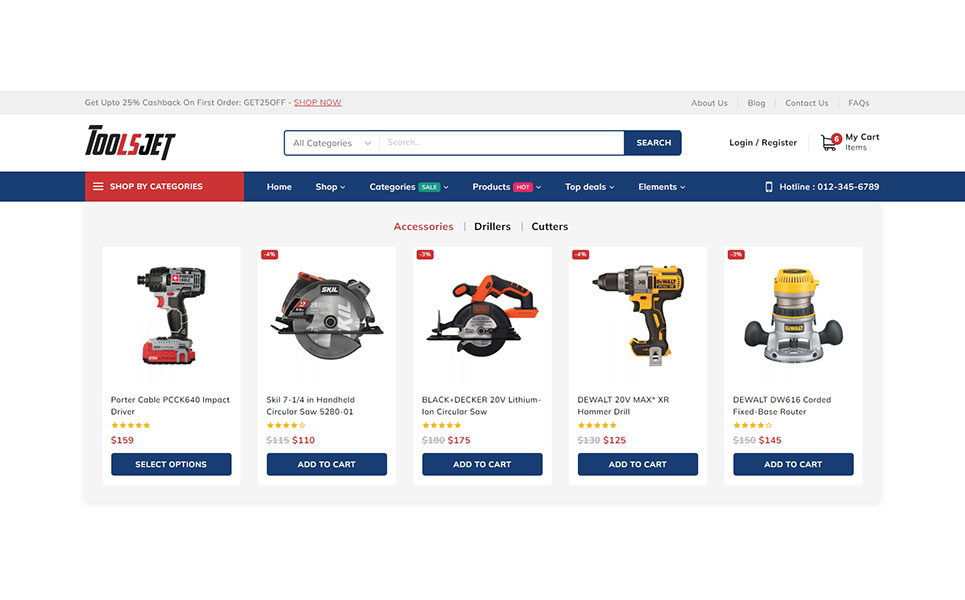Click the star rating under Porter Cable driver
Image resolution: width=965 pixels, height=600 pixels.
coord(130,425)
